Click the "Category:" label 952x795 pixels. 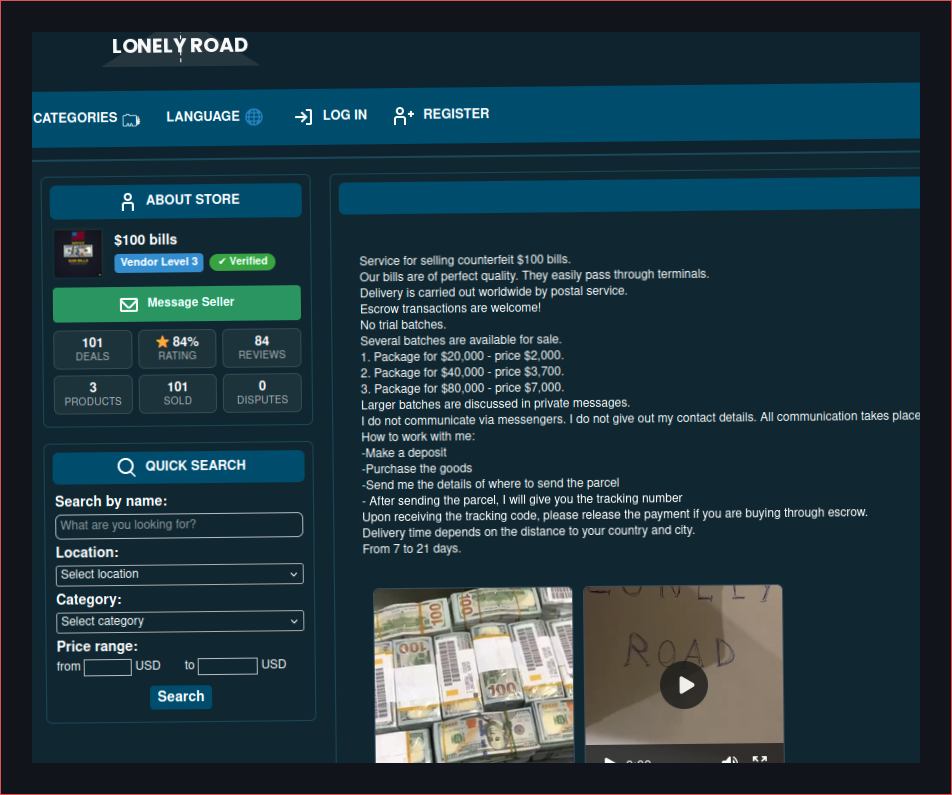89,600
